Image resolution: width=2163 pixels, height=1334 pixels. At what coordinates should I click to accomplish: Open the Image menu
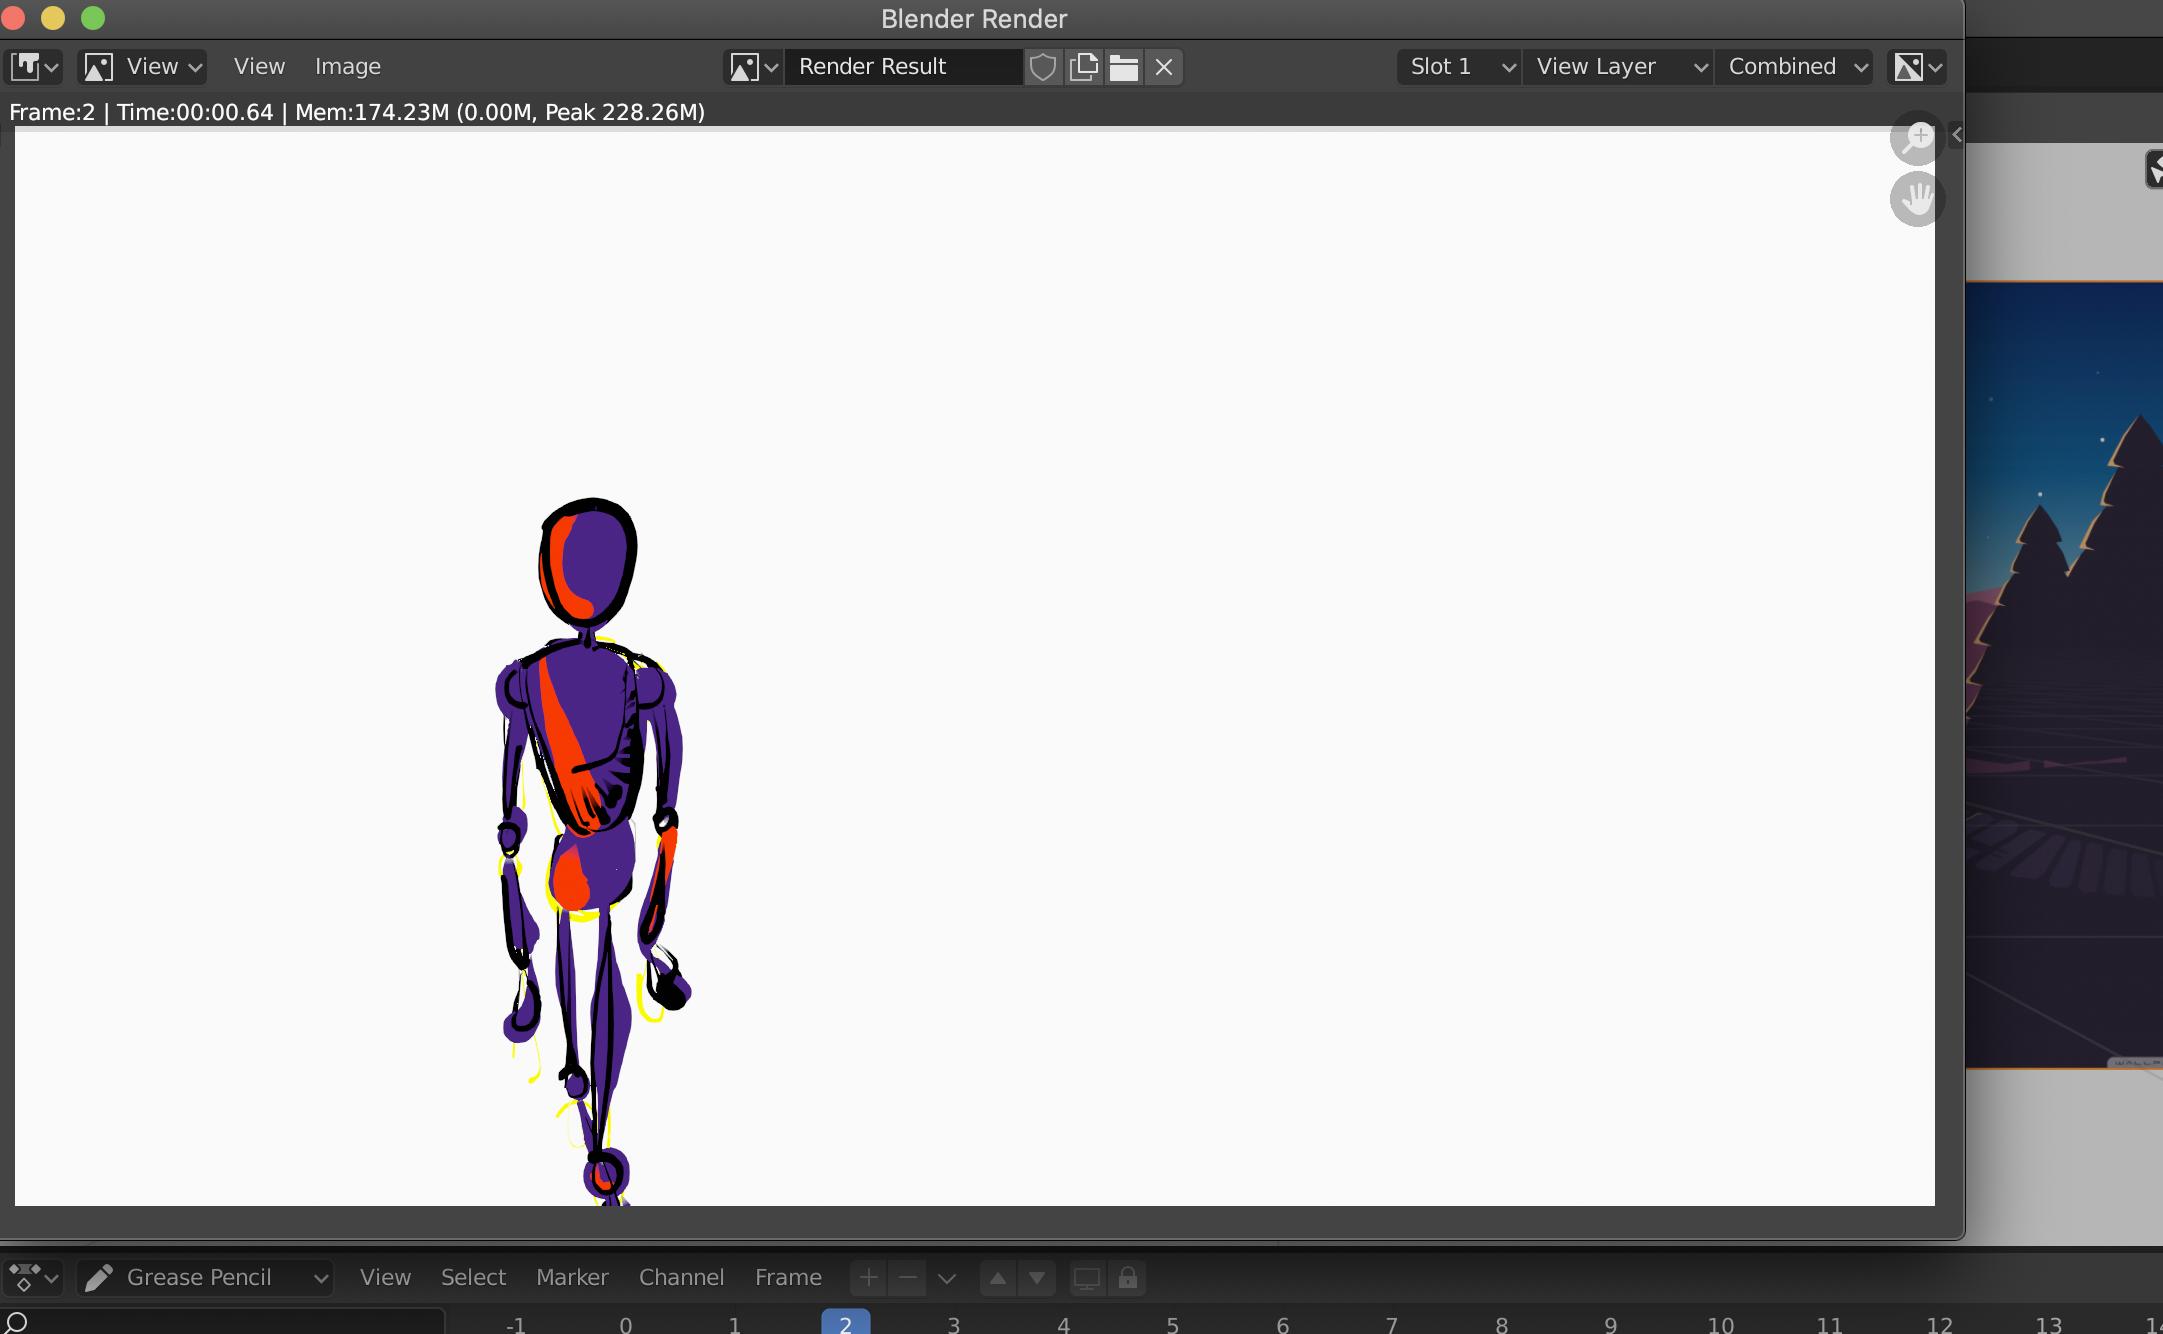(x=347, y=66)
